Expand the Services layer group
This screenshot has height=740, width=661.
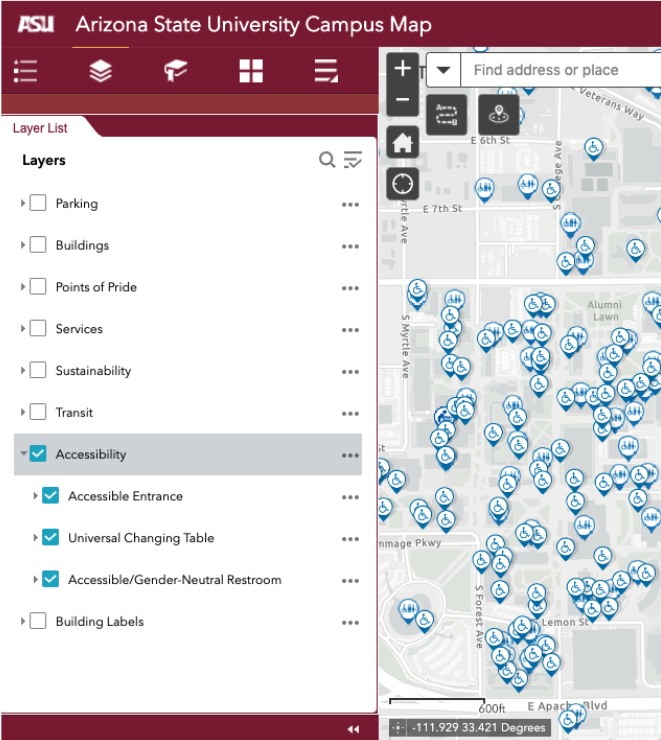click(x=22, y=328)
